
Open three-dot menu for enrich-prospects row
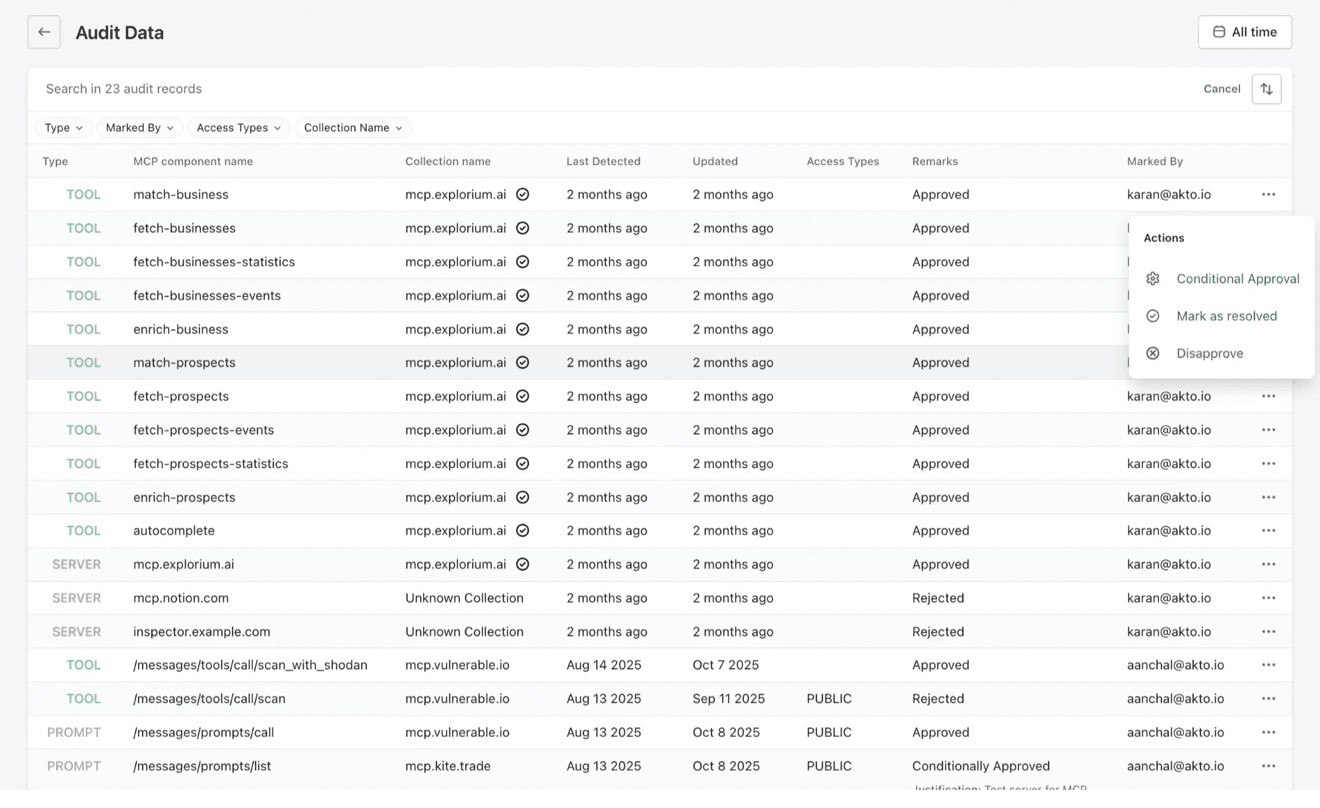click(x=1268, y=497)
